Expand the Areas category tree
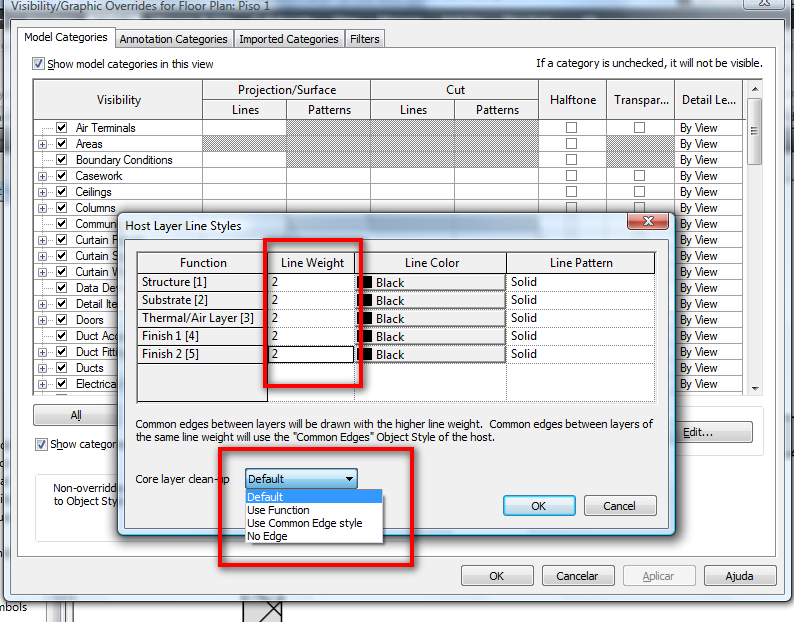The image size is (794, 622). (x=43, y=144)
